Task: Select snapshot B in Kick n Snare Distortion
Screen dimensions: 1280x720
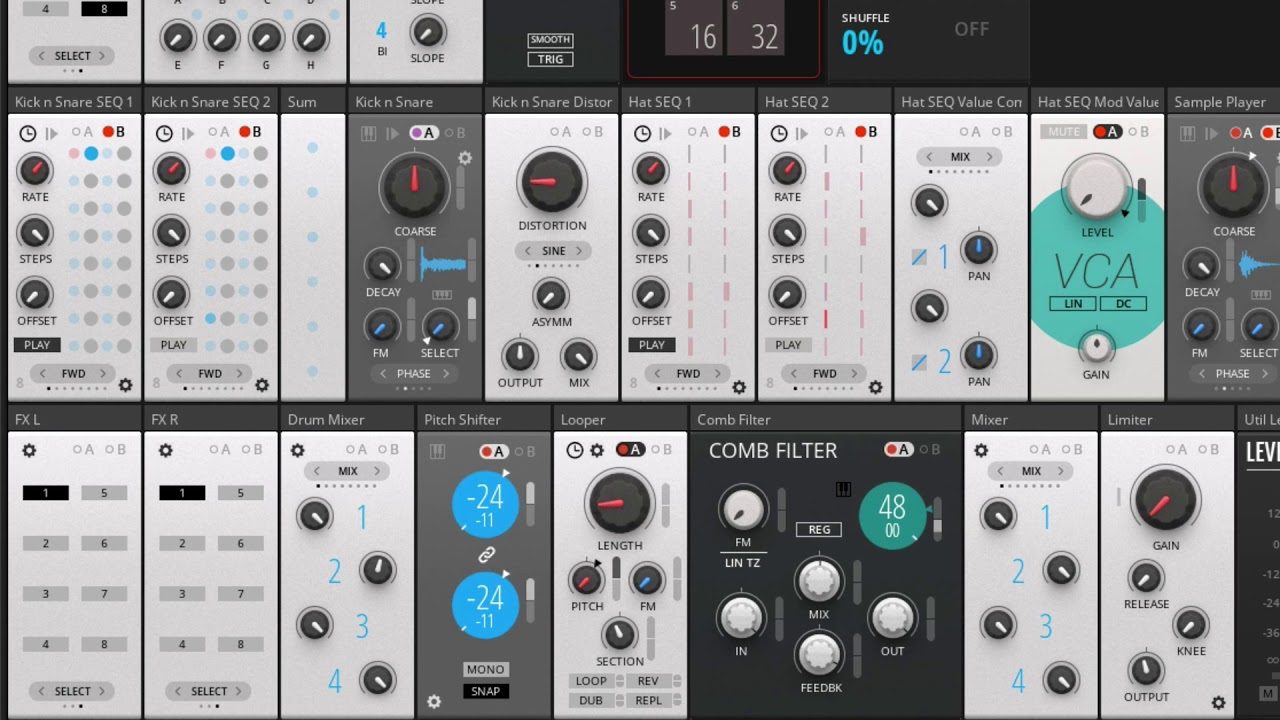Action: tap(591, 132)
